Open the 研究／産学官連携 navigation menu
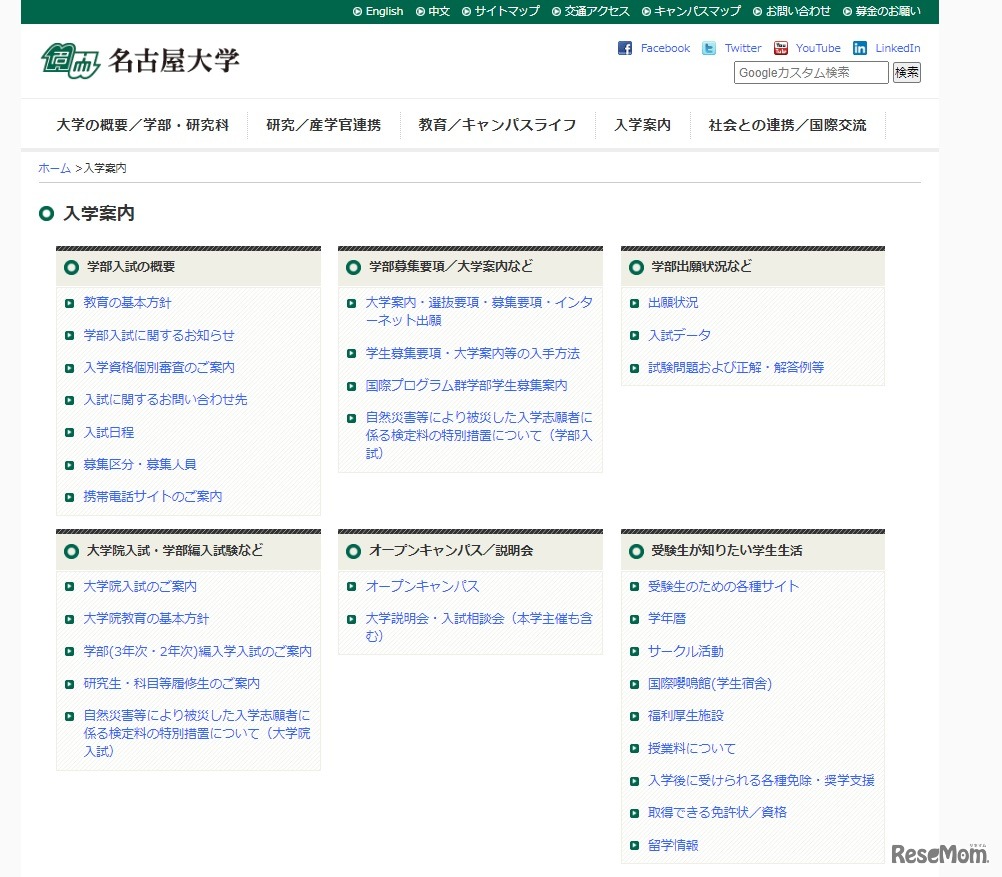This screenshot has width=1002, height=877. click(x=324, y=125)
